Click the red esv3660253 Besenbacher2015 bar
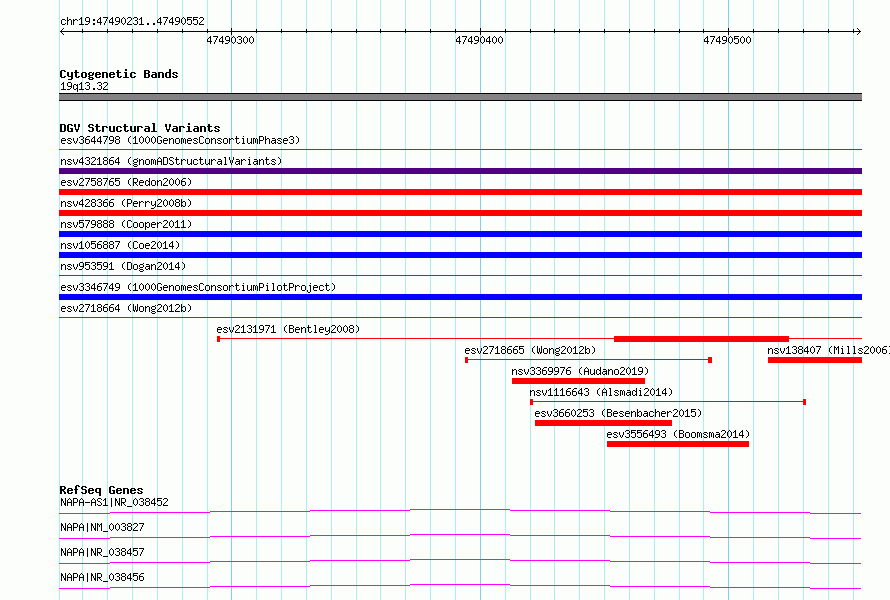Viewport: 890px width, 600px height. pos(603,423)
